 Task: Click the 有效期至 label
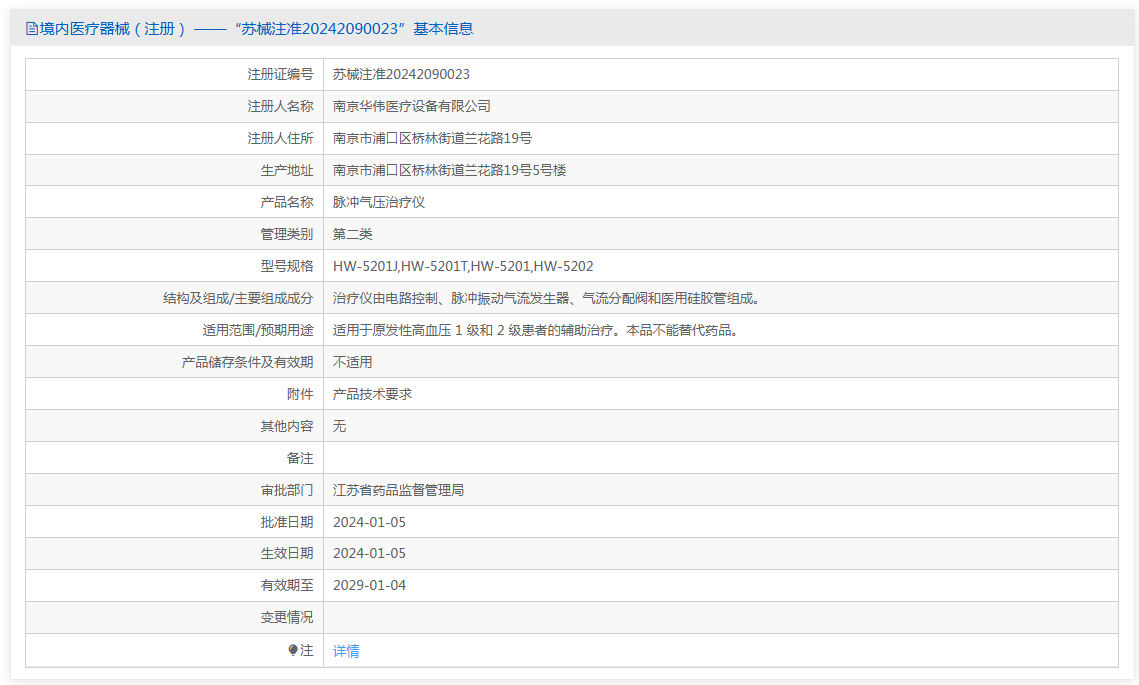click(x=286, y=585)
